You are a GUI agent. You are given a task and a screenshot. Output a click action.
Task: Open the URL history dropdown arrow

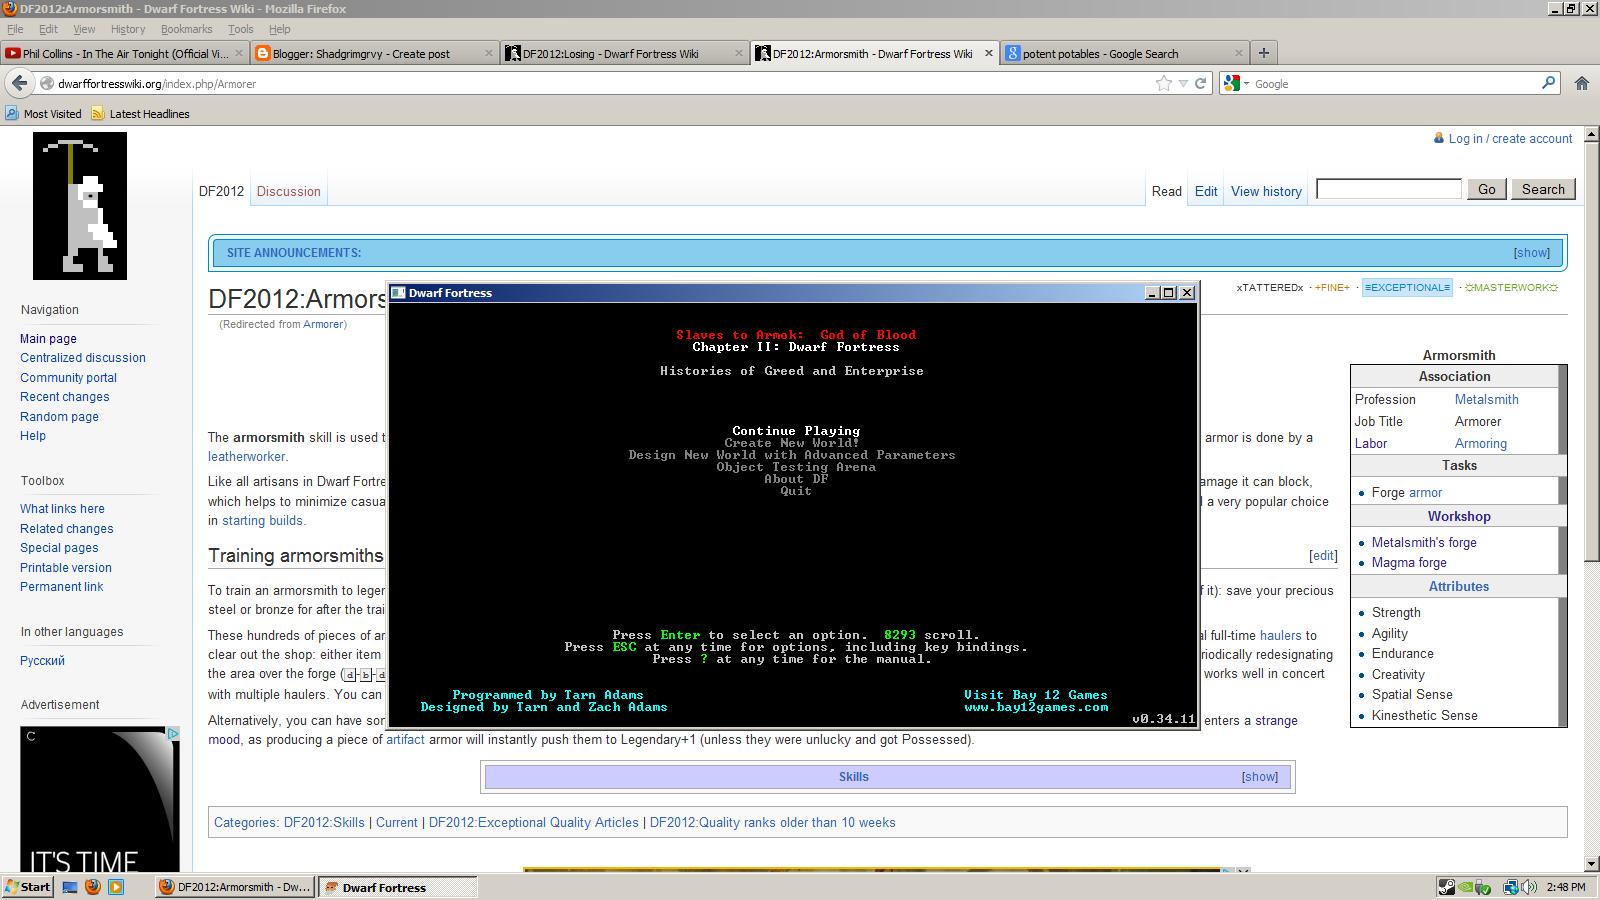(x=1183, y=84)
